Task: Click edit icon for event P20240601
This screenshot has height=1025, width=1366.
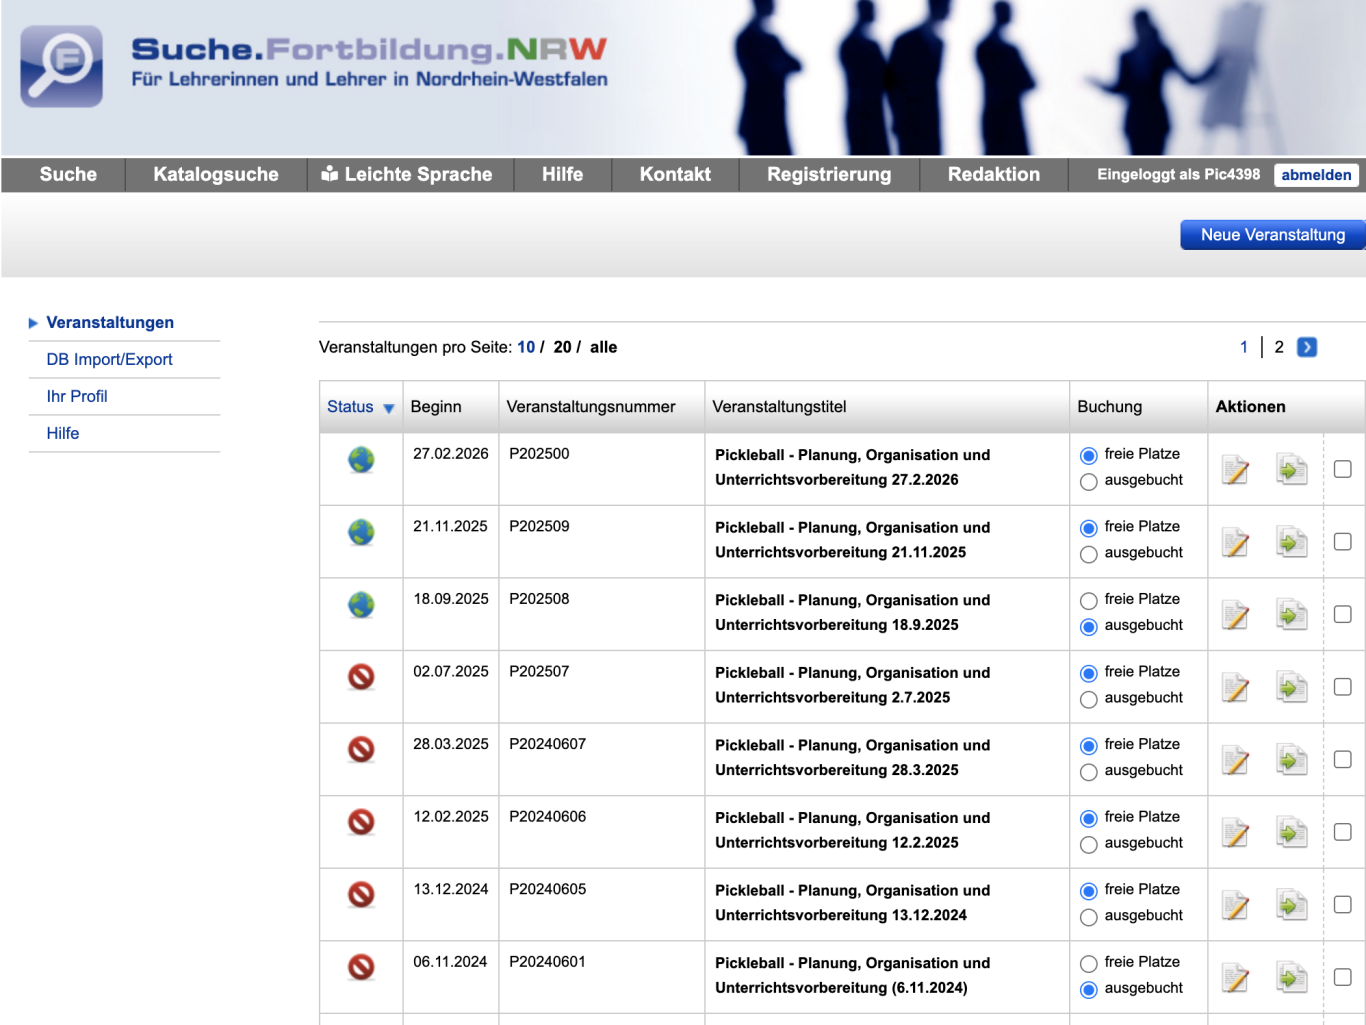Action: 1235,977
